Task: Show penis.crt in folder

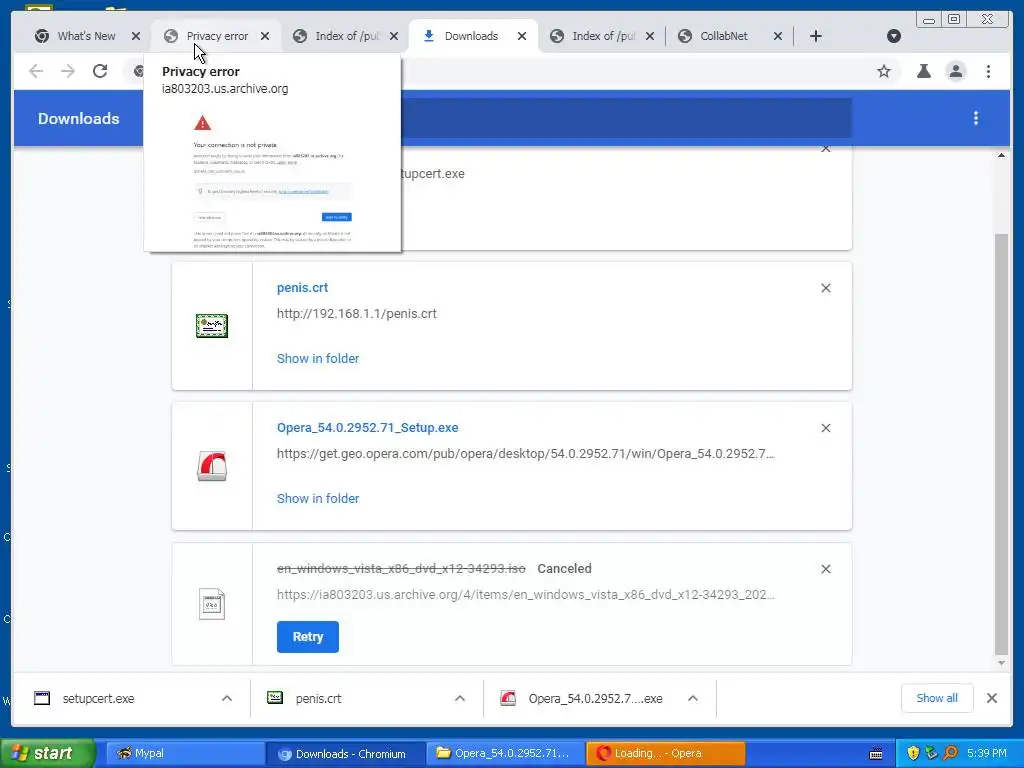Action: pyautogui.click(x=318, y=359)
